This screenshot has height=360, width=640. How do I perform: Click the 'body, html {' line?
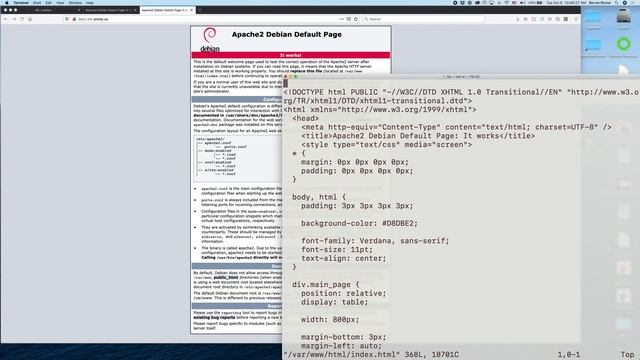click(x=319, y=197)
